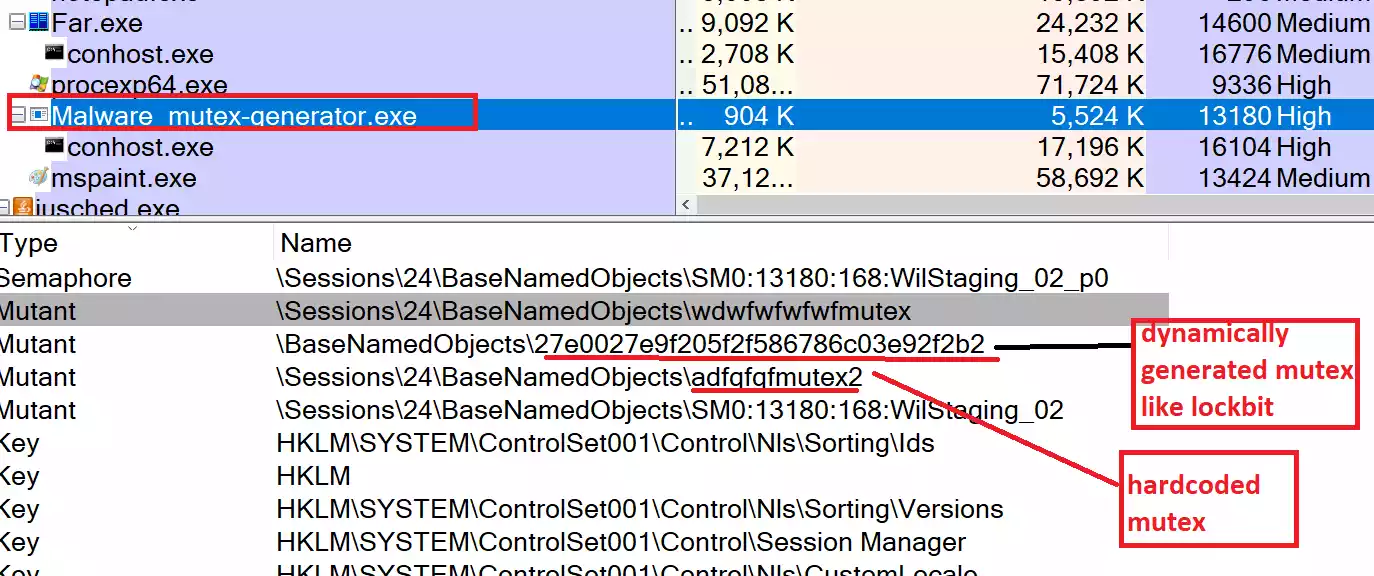Screen dimensions: 1374x576
Task: Select the wdwfwfwfmutex Mutant handle
Action: pyautogui.click(x=584, y=310)
